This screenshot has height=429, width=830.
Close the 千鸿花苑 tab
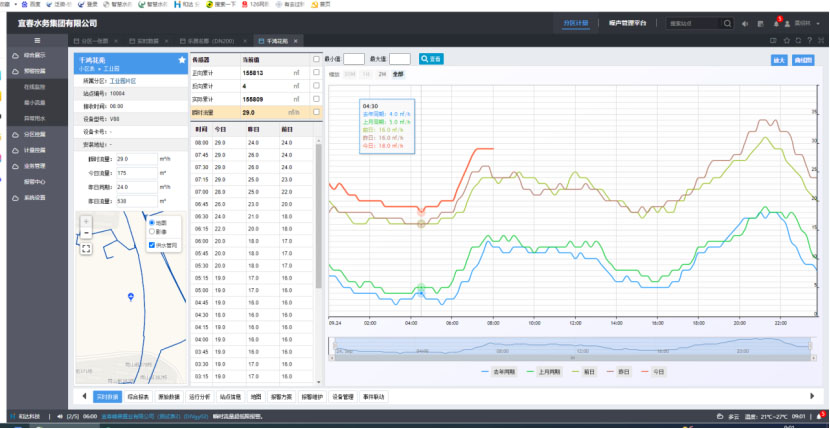(295, 41)
